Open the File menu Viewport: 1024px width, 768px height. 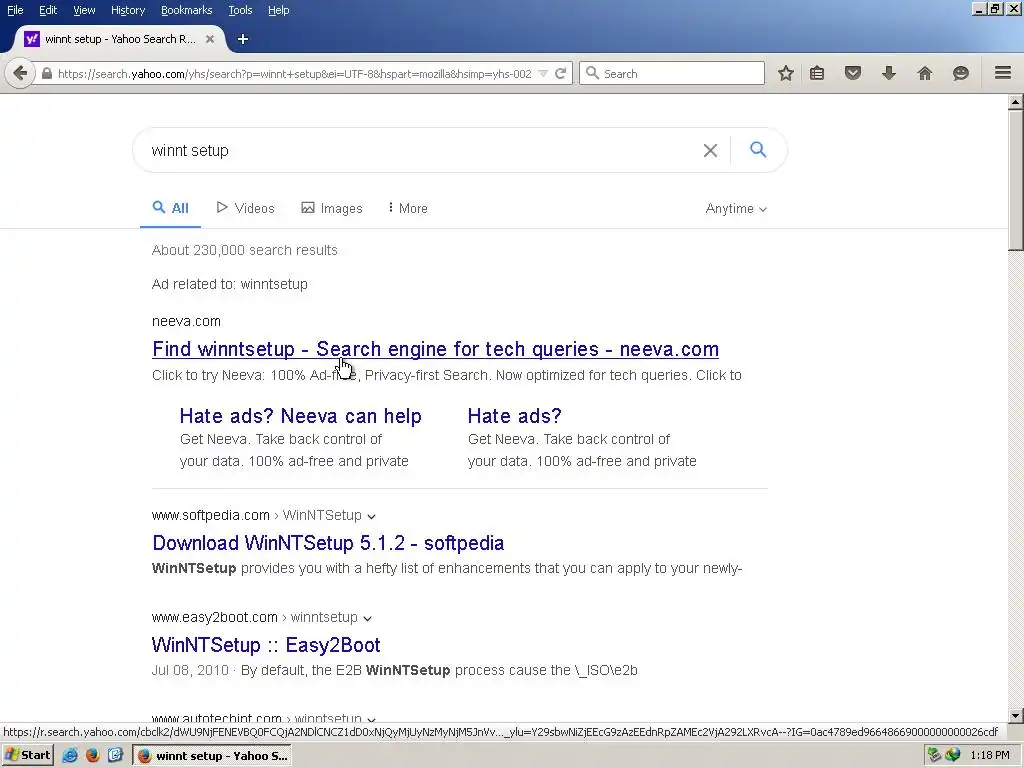point(15,10)
